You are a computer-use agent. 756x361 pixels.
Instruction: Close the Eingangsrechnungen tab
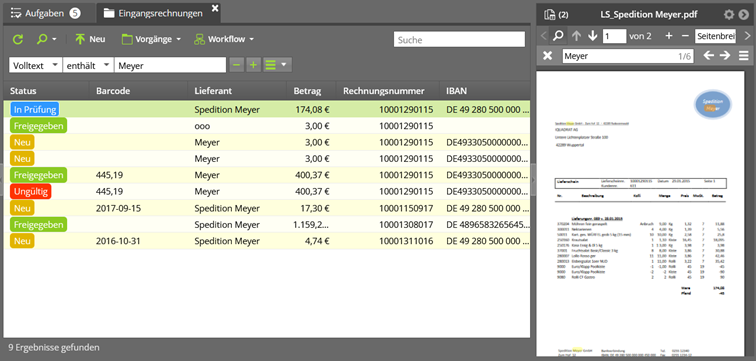coord(215,8)
